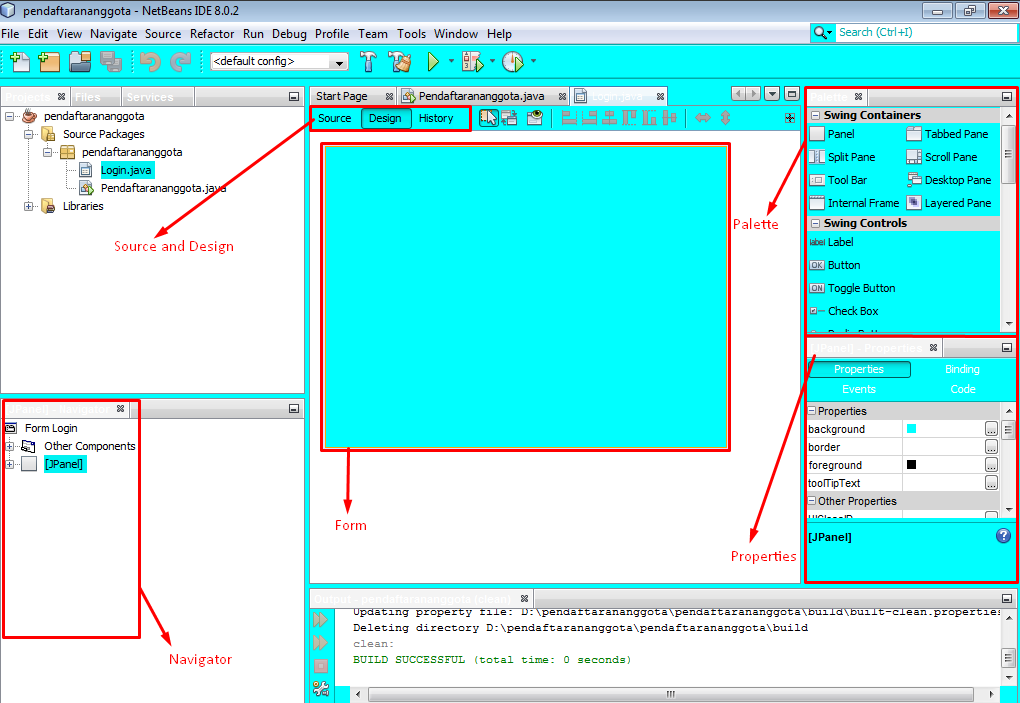Viewport: 1020px width, 703px height.
Task: Open the Run Project dropdown arrow
Action: point(451,61)
